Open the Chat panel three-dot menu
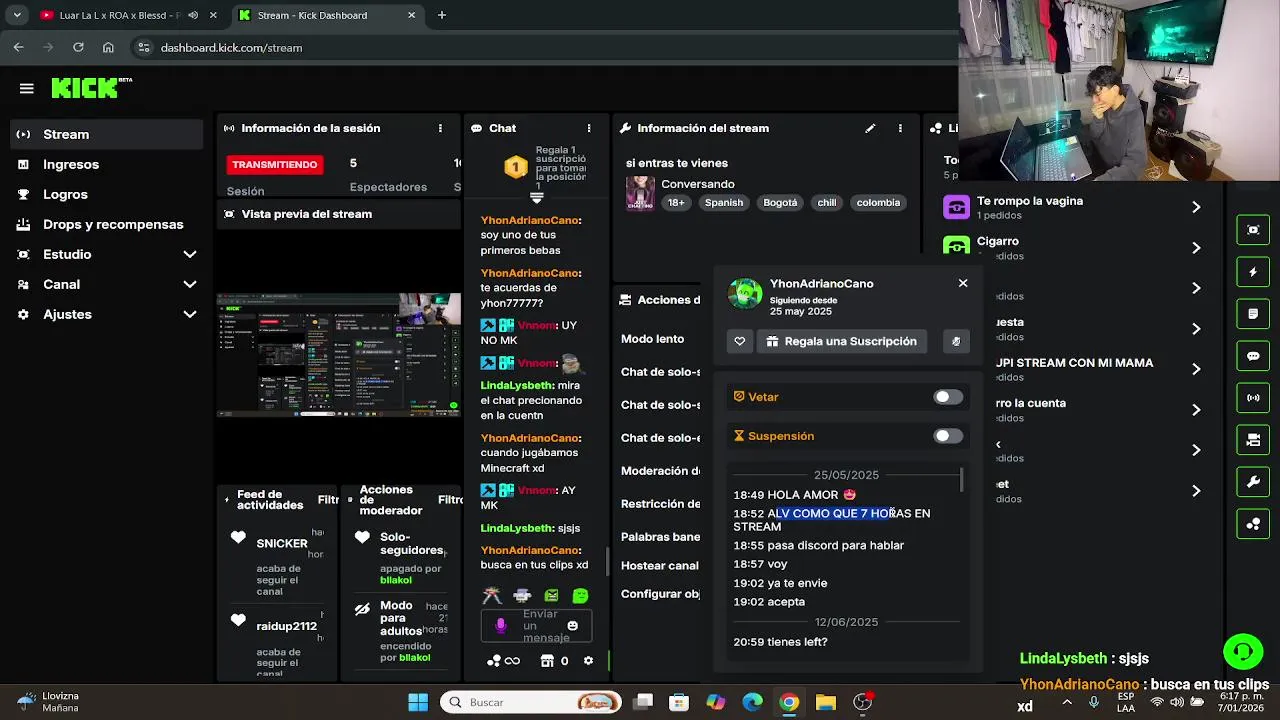 (x=589, y=128)
